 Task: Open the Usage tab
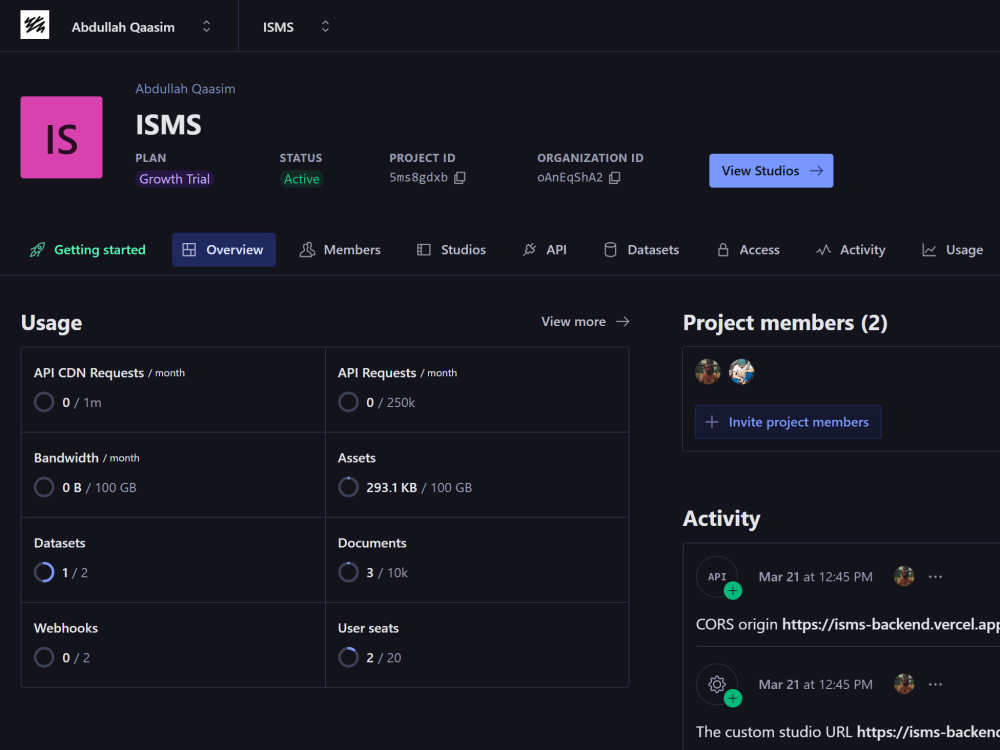tap(953, 250)
